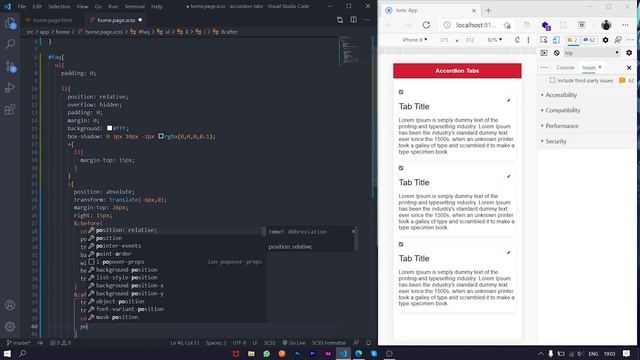Open Console settings gear

point(629,53)
